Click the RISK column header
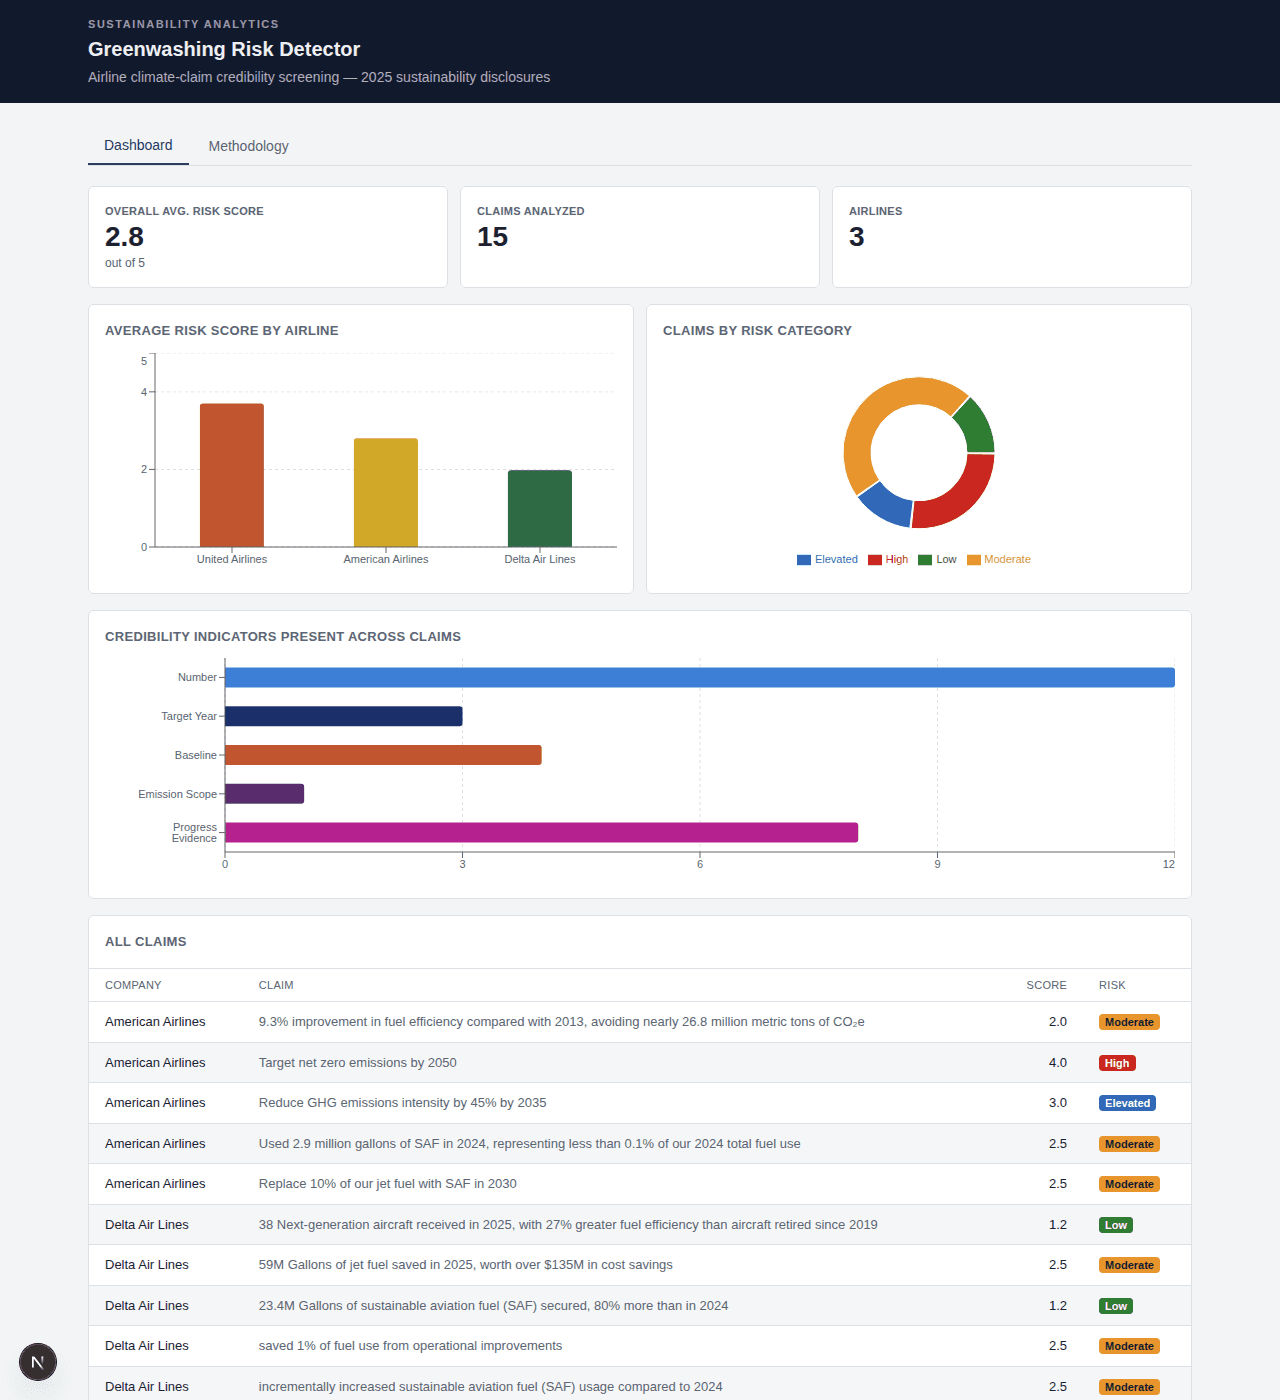The width and height of the screenshot is (1280, 1400). (1112, 985)
